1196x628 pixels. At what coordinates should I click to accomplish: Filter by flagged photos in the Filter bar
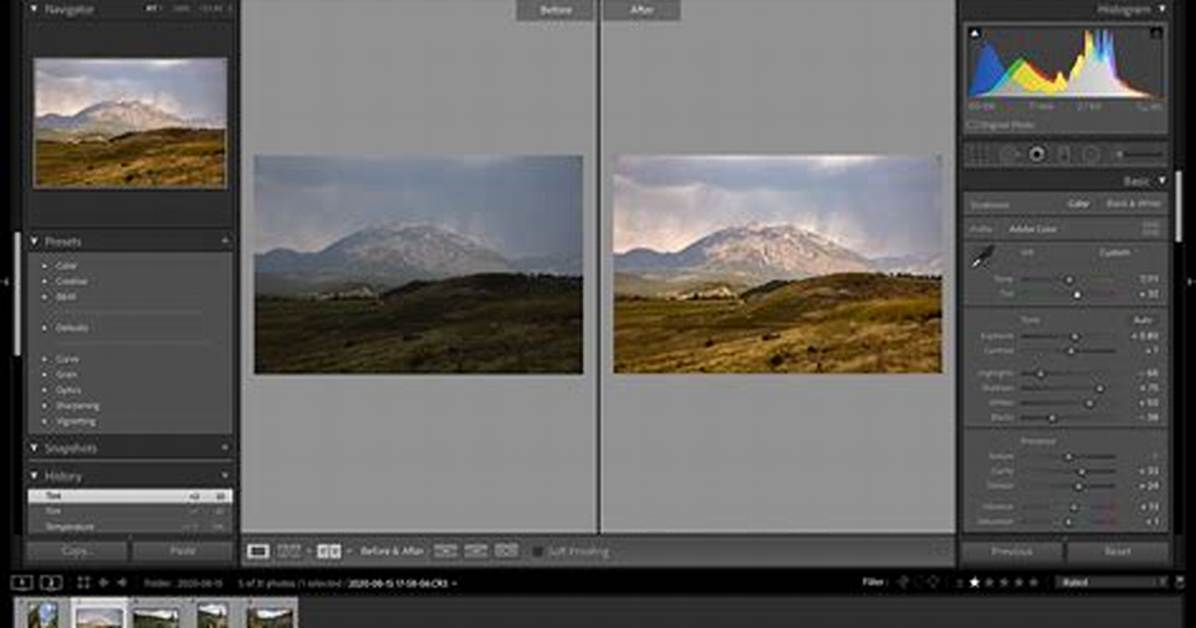pyautogui.click(x=903, y=582)
